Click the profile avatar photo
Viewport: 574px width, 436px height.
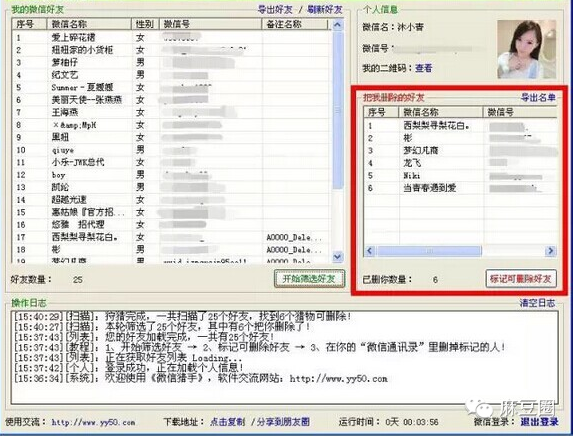526,49
